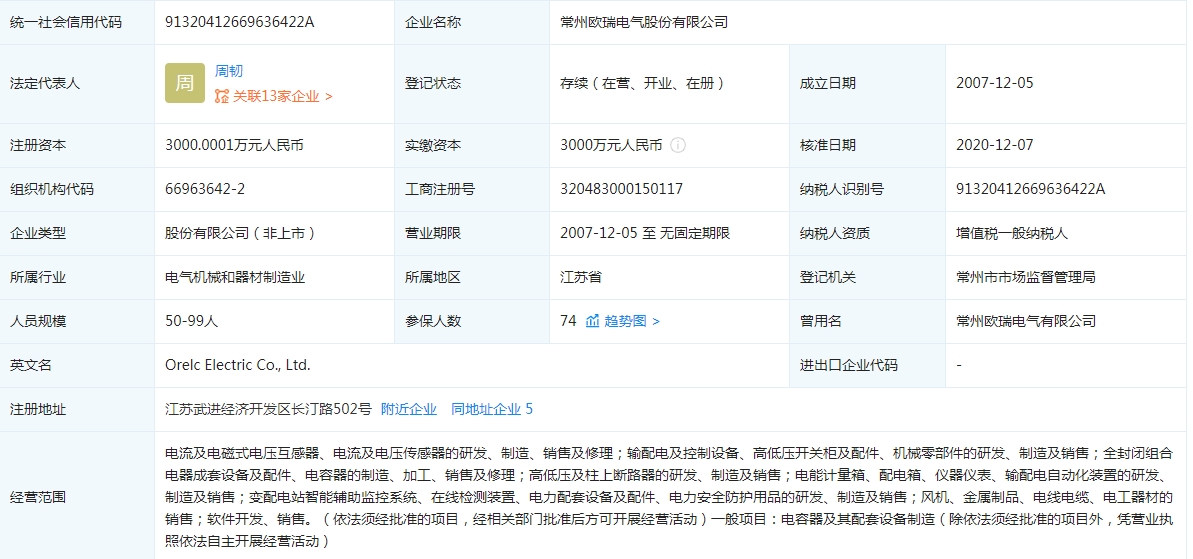Open the 附近企业 nearby companies link
The image size is (1193, 559).
point(409,409)
